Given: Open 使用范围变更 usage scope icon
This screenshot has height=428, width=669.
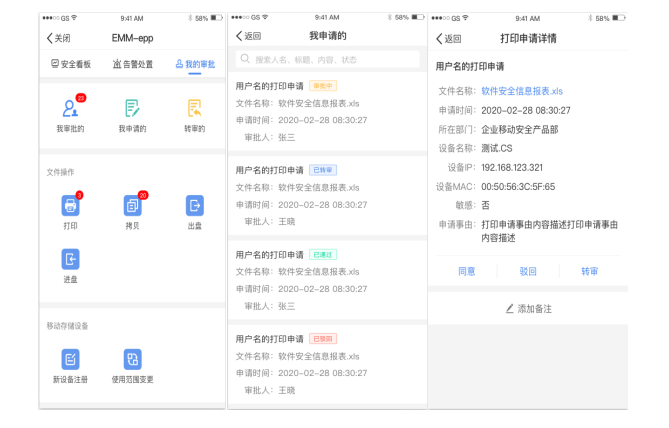Looking at the screenshot, I should [132, 360].
